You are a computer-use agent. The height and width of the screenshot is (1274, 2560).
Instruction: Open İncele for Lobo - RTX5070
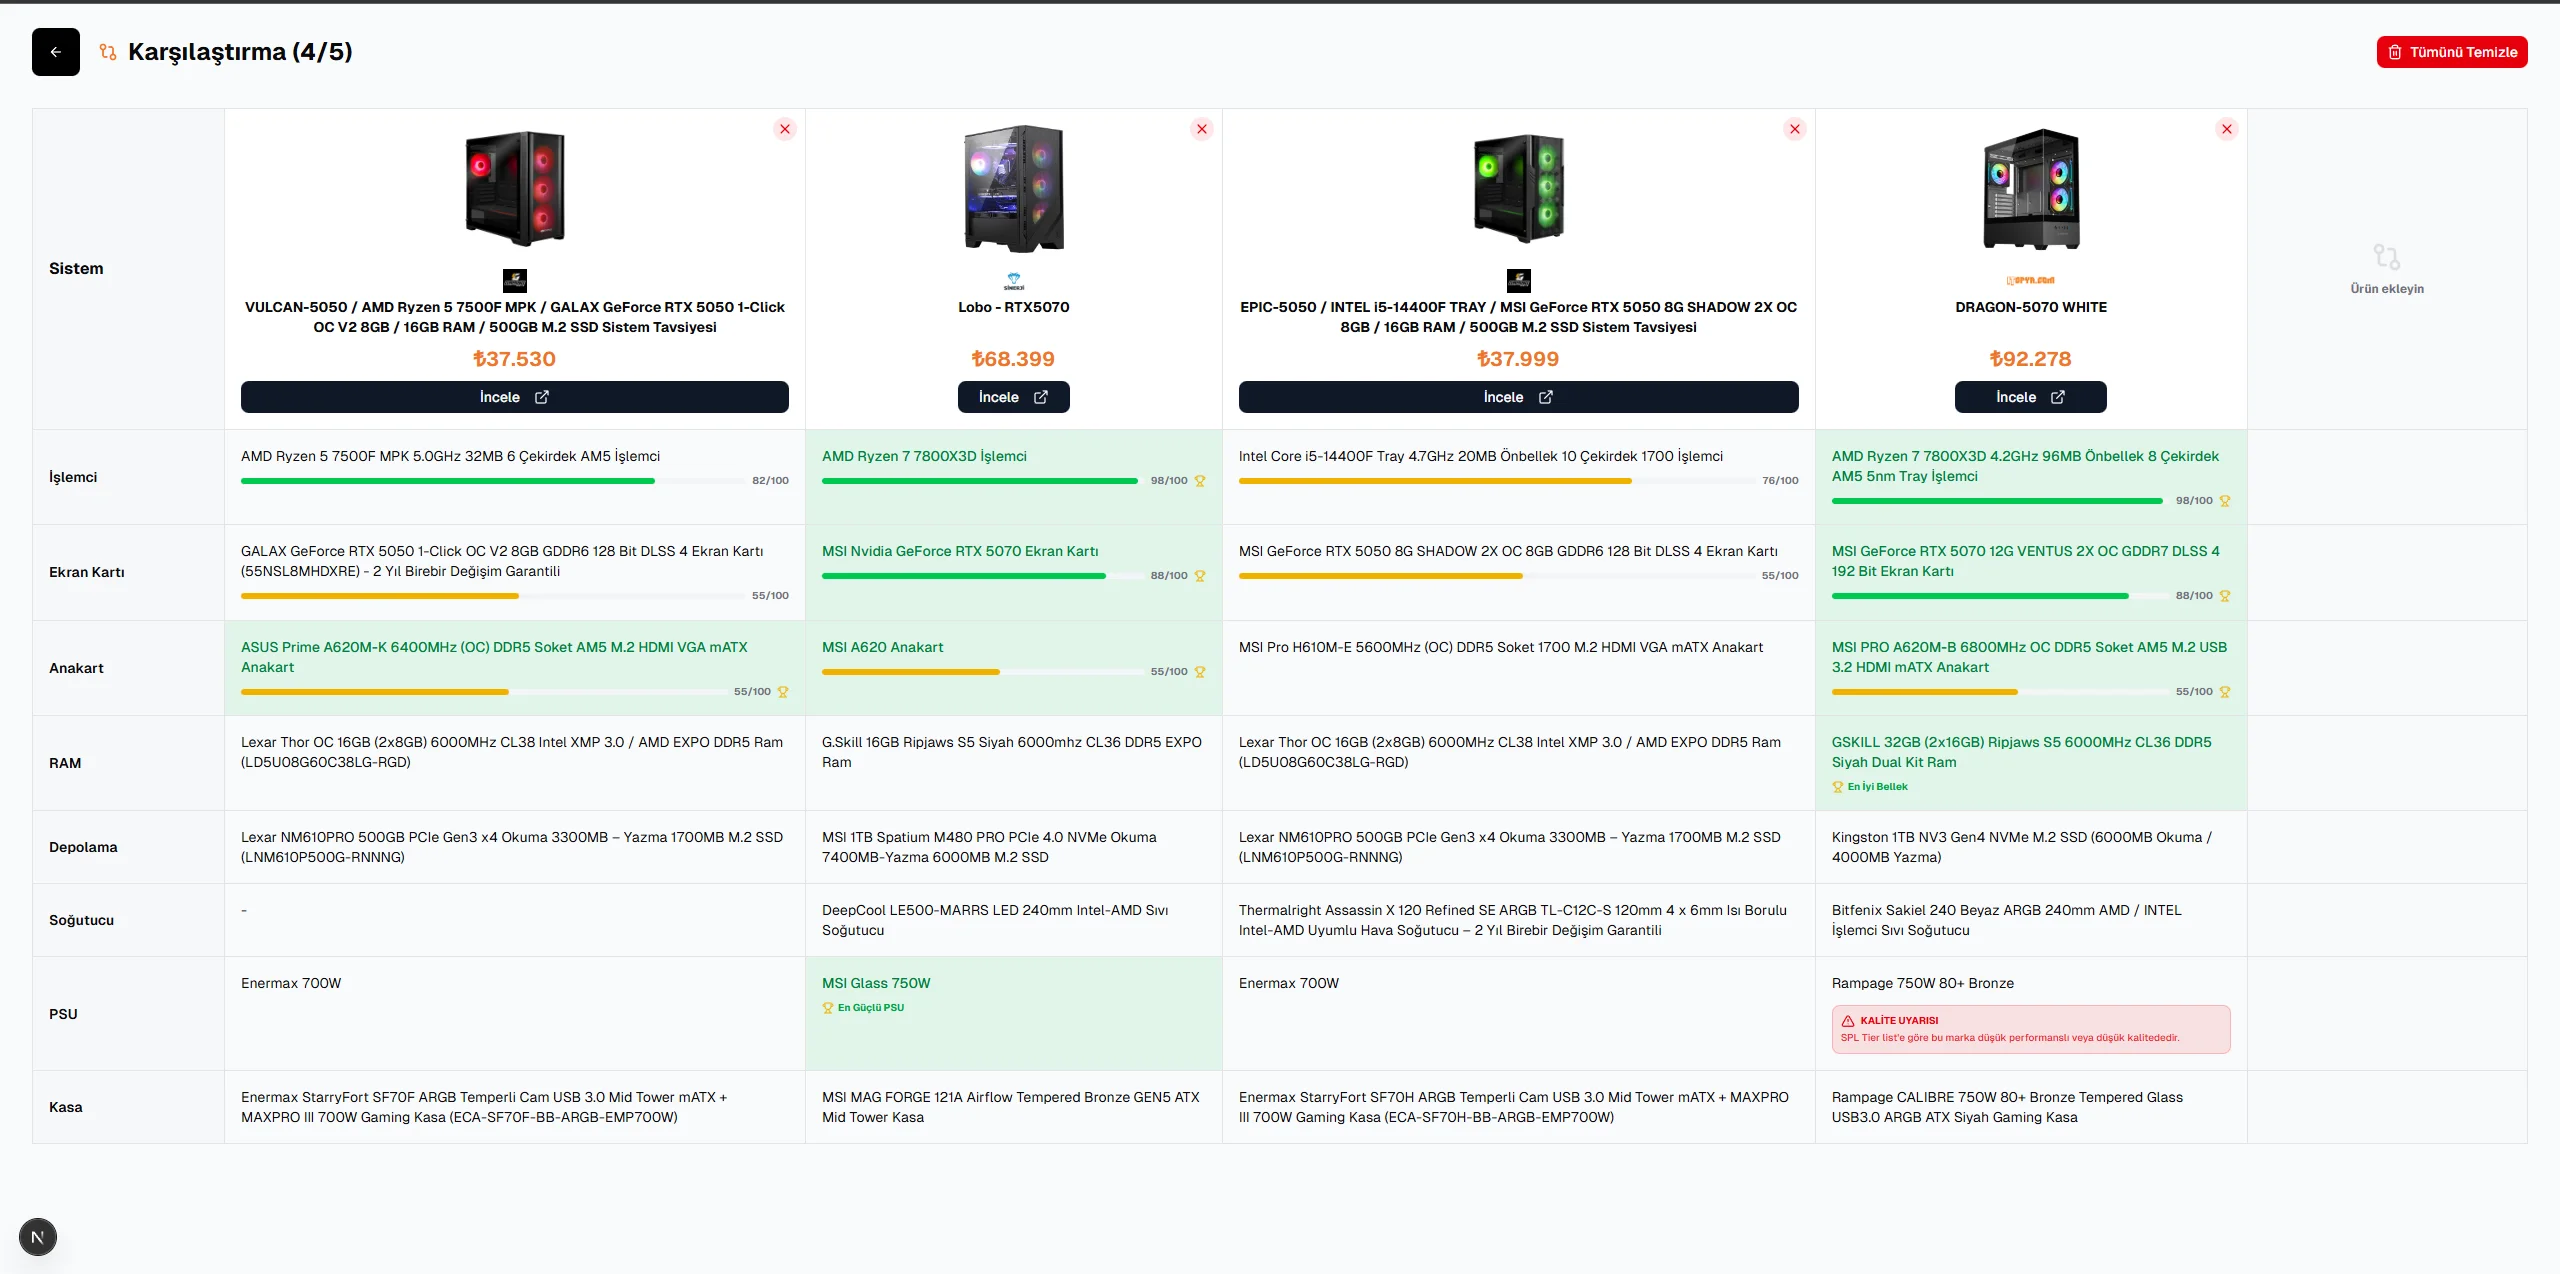(x=1013, y=397)
